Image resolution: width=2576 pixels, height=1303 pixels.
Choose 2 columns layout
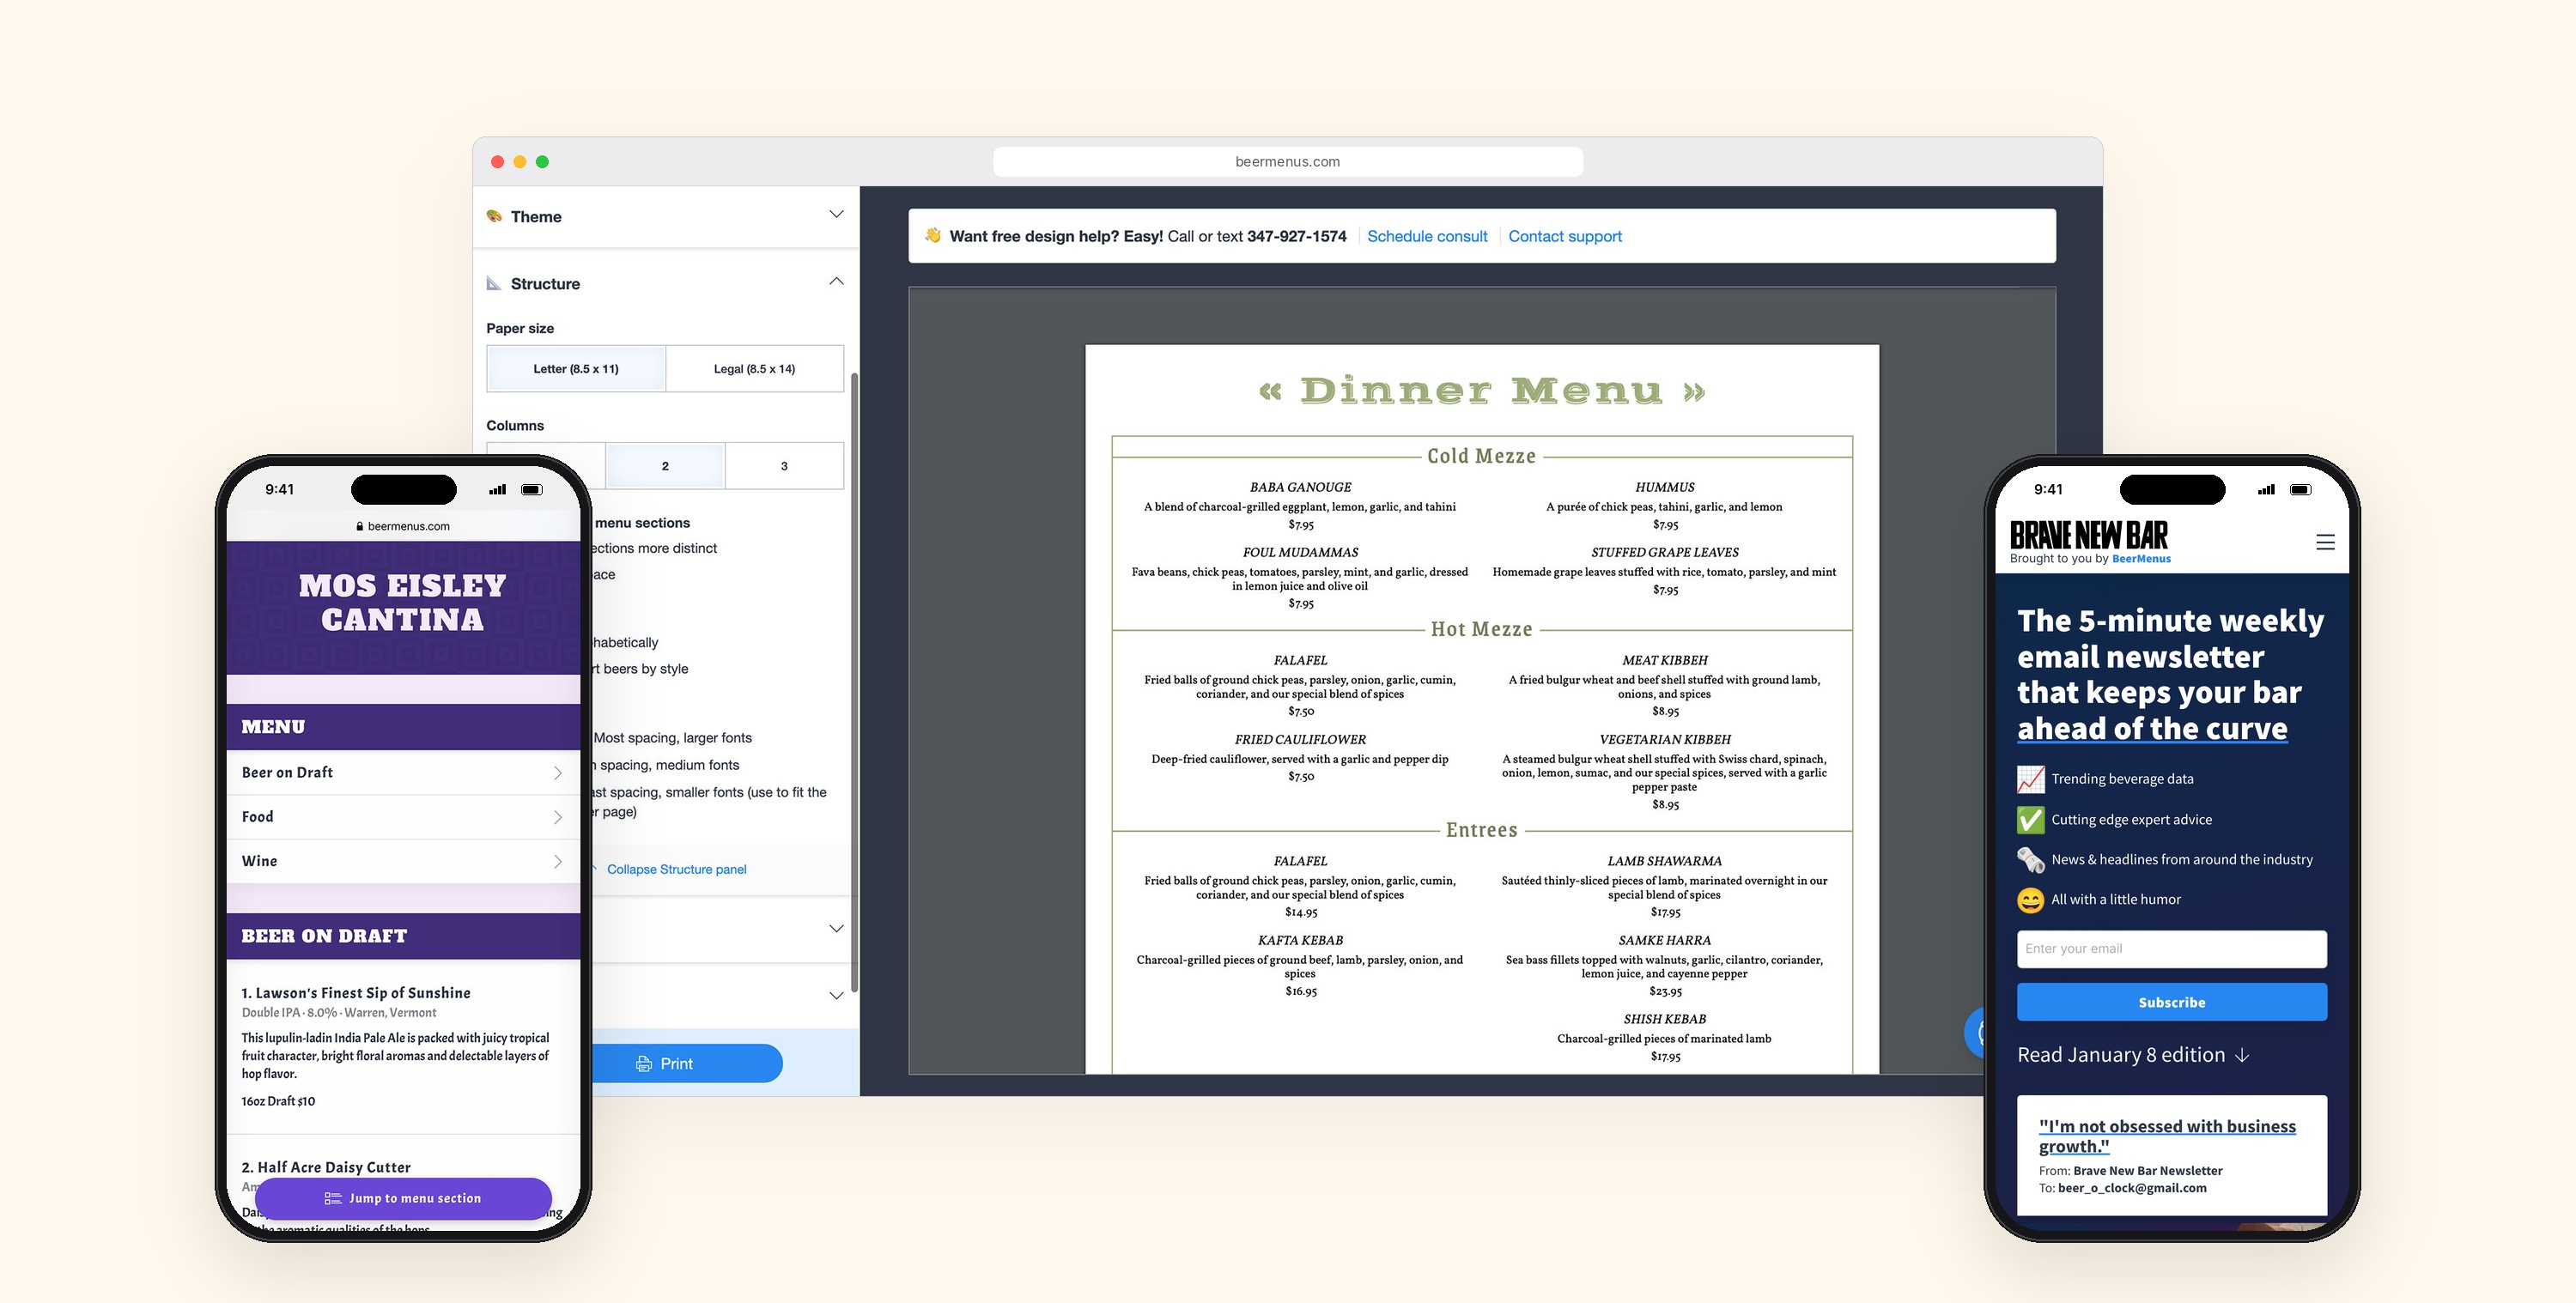665,466
